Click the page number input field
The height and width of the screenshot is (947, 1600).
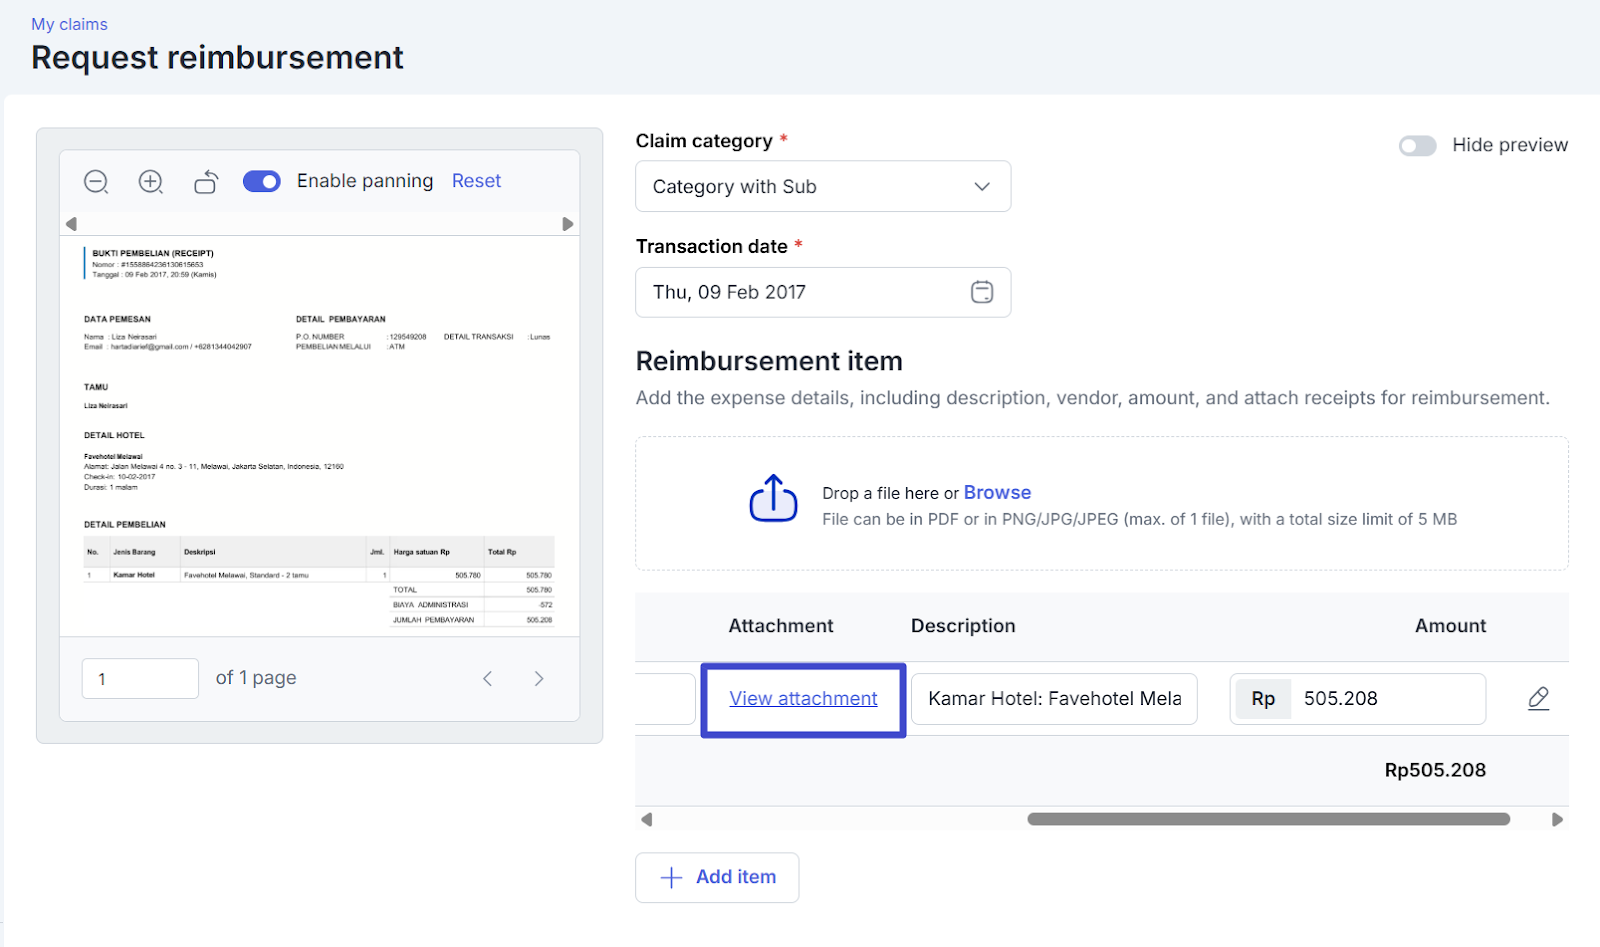[x=140, y=679]
